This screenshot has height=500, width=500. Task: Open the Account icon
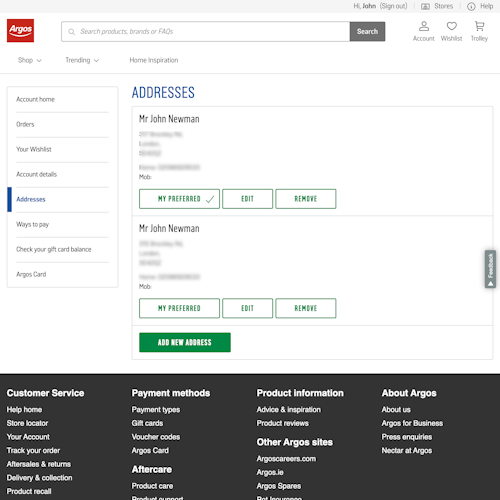point(424,31)
